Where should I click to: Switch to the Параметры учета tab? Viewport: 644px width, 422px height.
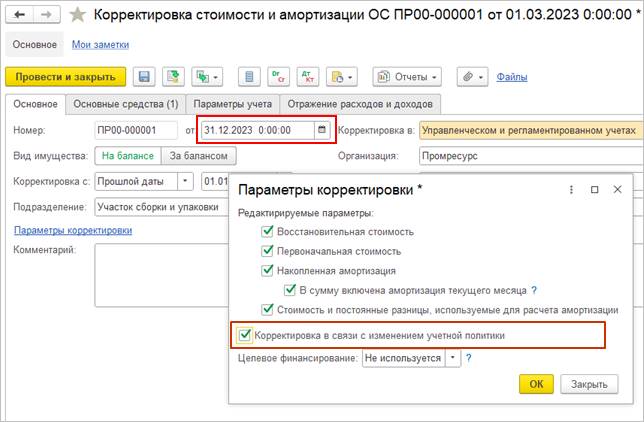[232, 104]
